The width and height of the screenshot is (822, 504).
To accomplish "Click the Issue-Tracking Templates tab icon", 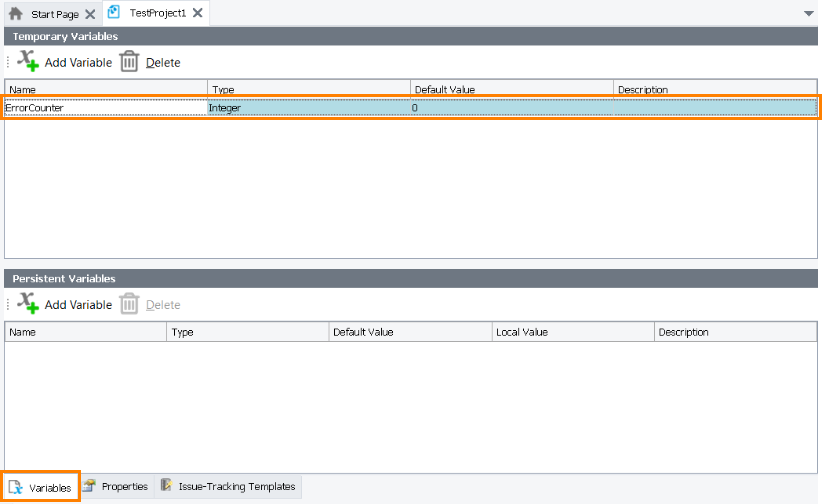I will [166, 487].
